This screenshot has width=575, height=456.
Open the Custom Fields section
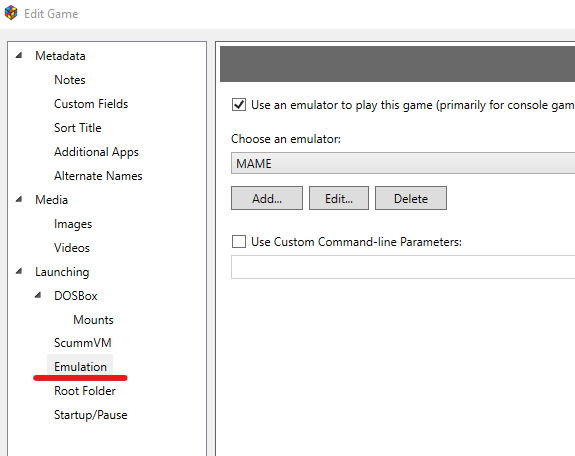(91, 104)
